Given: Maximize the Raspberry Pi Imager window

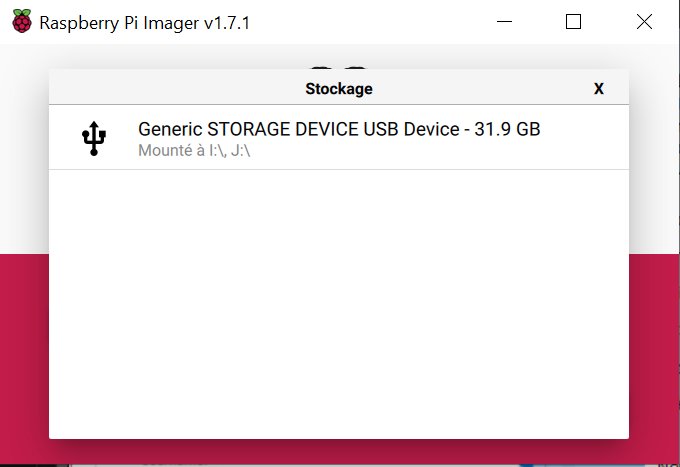Looking at the screenshot, I should point(573,21).
